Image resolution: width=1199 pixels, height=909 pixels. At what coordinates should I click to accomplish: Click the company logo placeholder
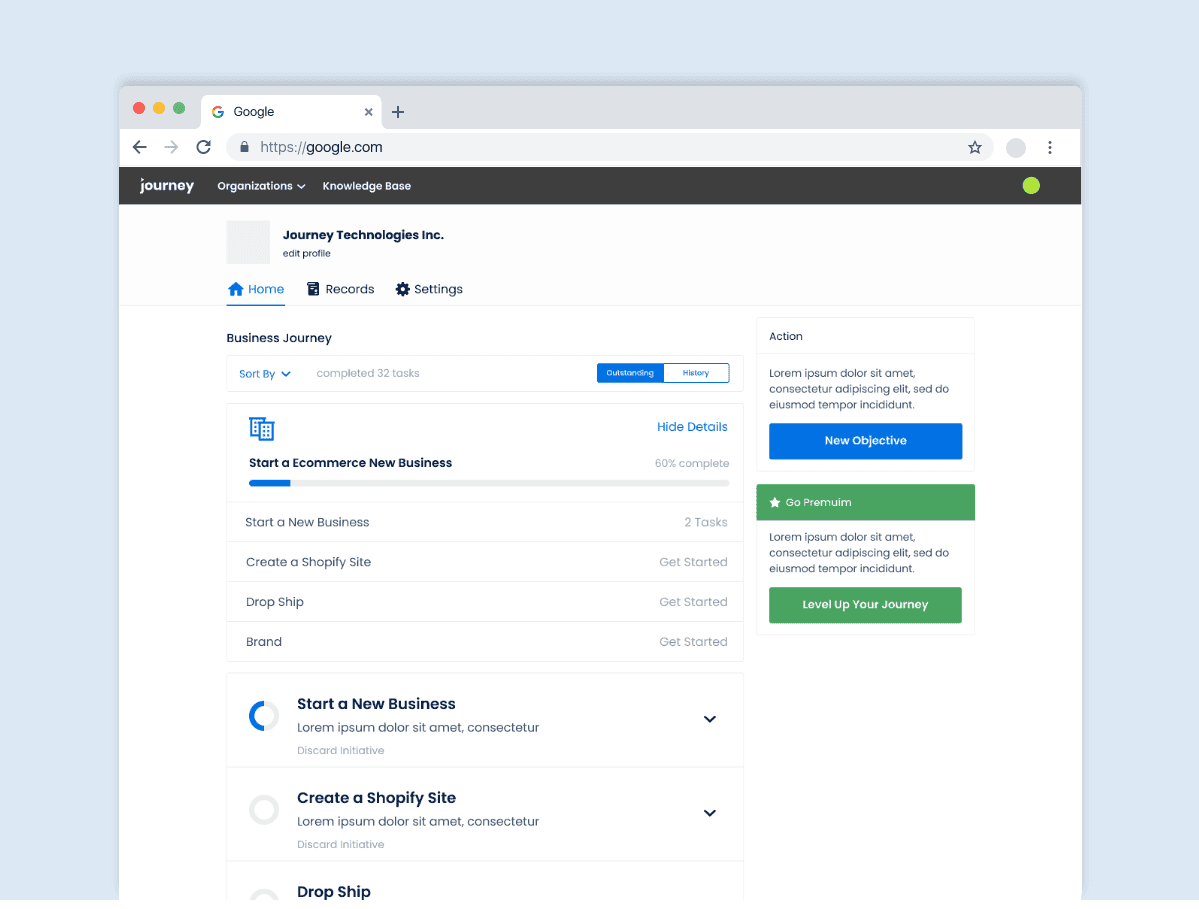click(248, 242)
